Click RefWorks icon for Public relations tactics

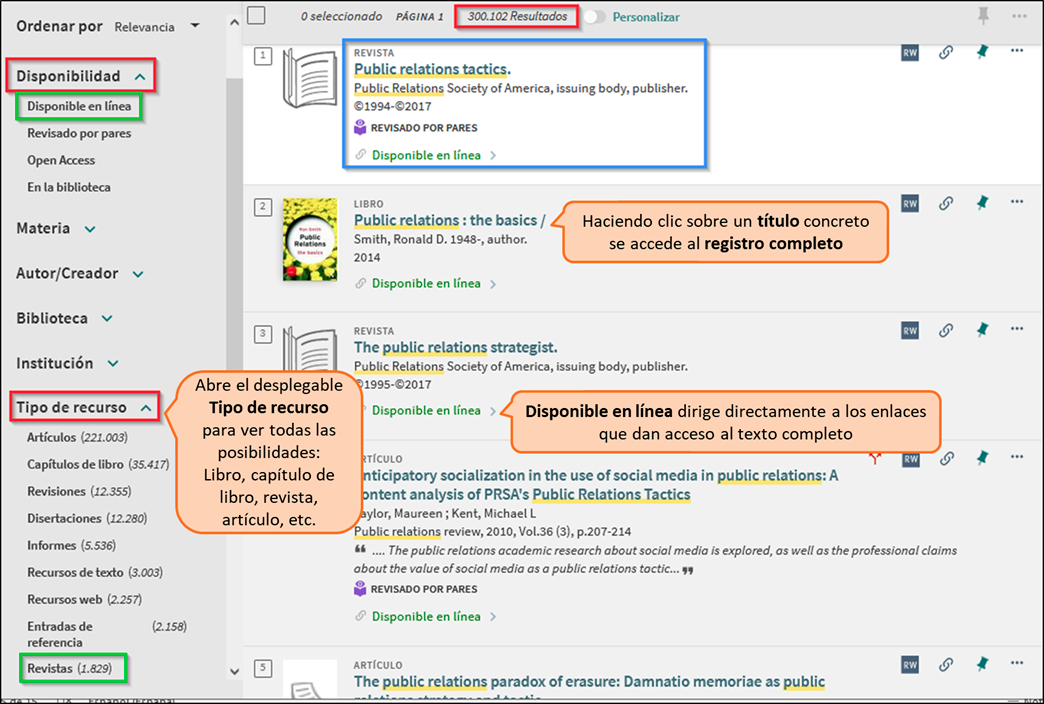[909, 53]
